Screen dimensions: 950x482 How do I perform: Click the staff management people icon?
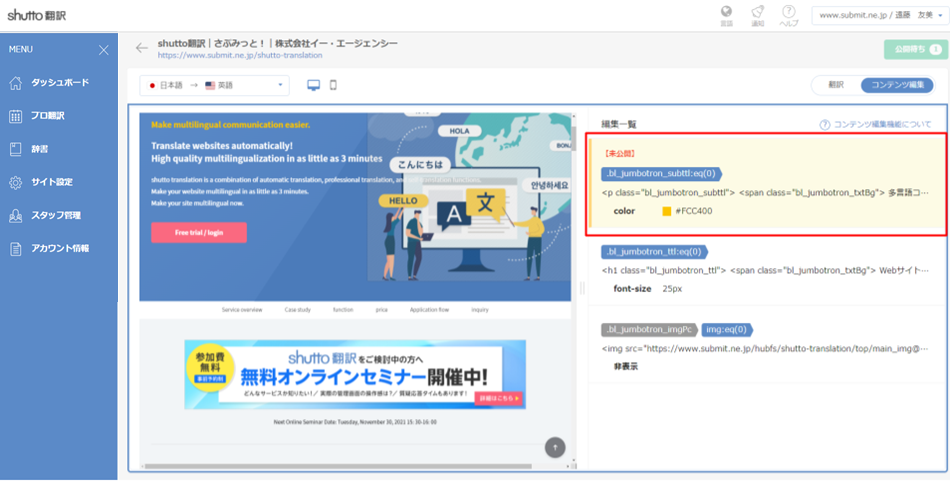16,216
